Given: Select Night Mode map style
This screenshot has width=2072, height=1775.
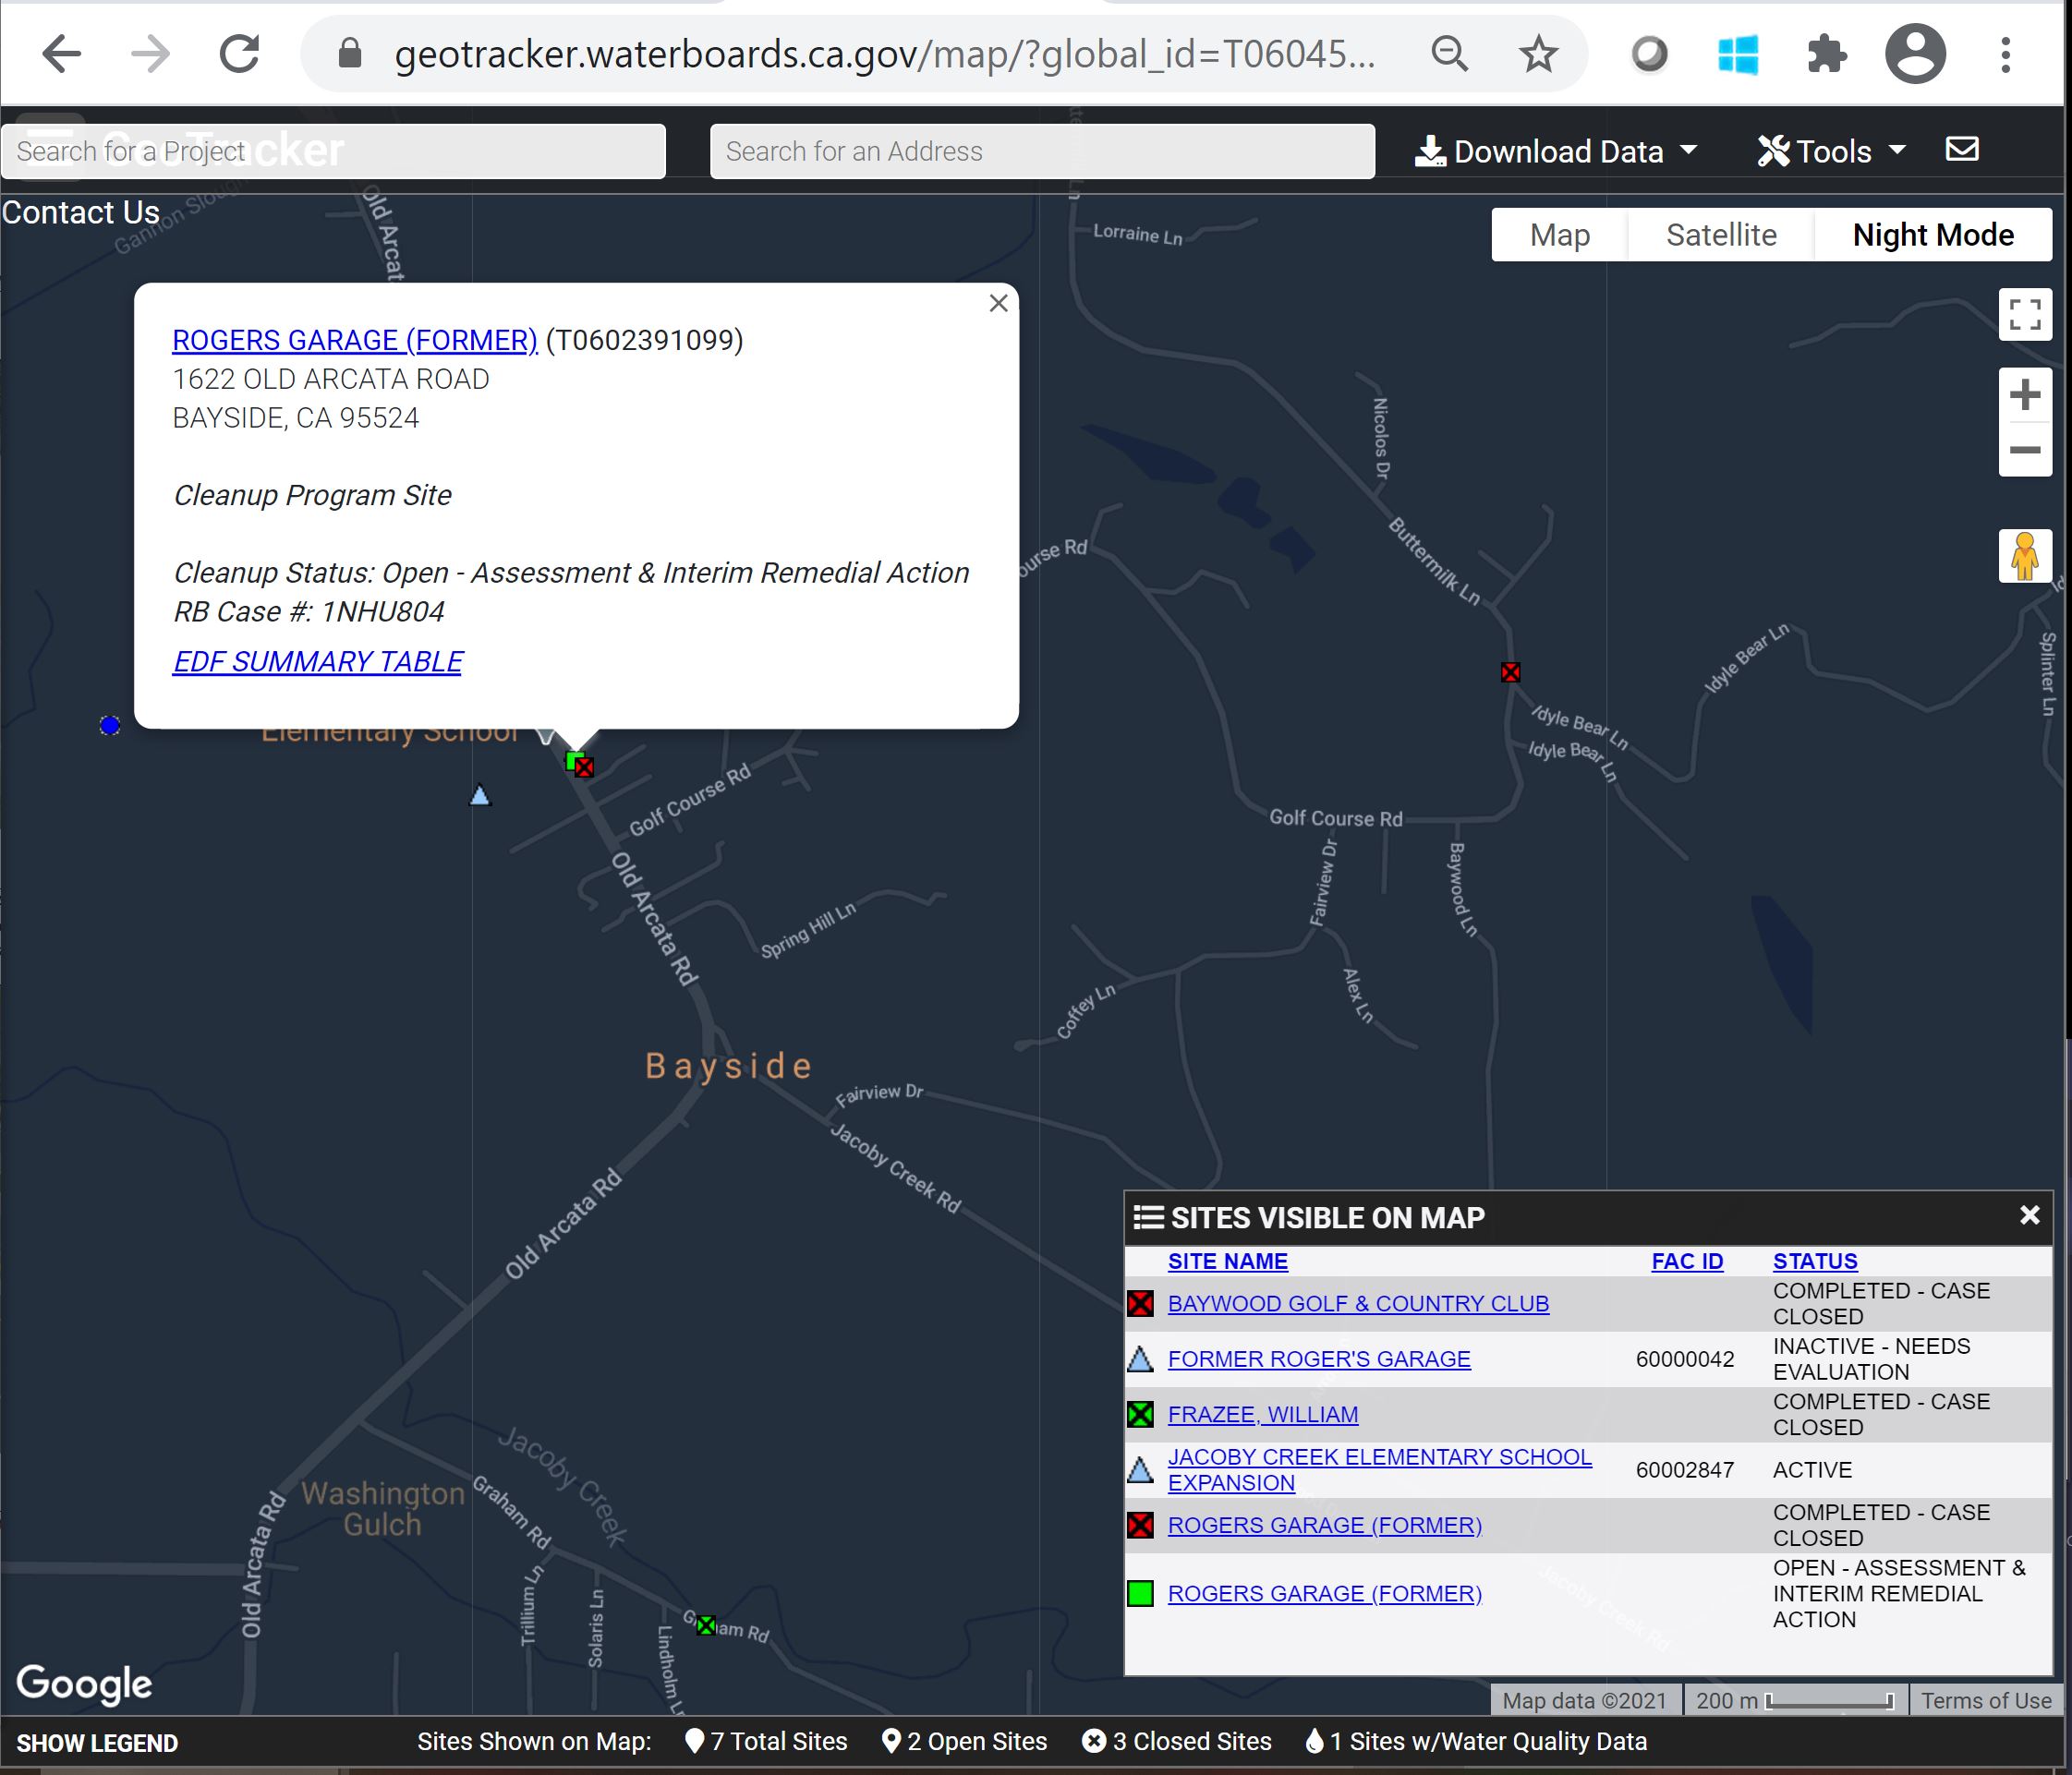Looking at the screenshot, I should (x=1932, y=235).
